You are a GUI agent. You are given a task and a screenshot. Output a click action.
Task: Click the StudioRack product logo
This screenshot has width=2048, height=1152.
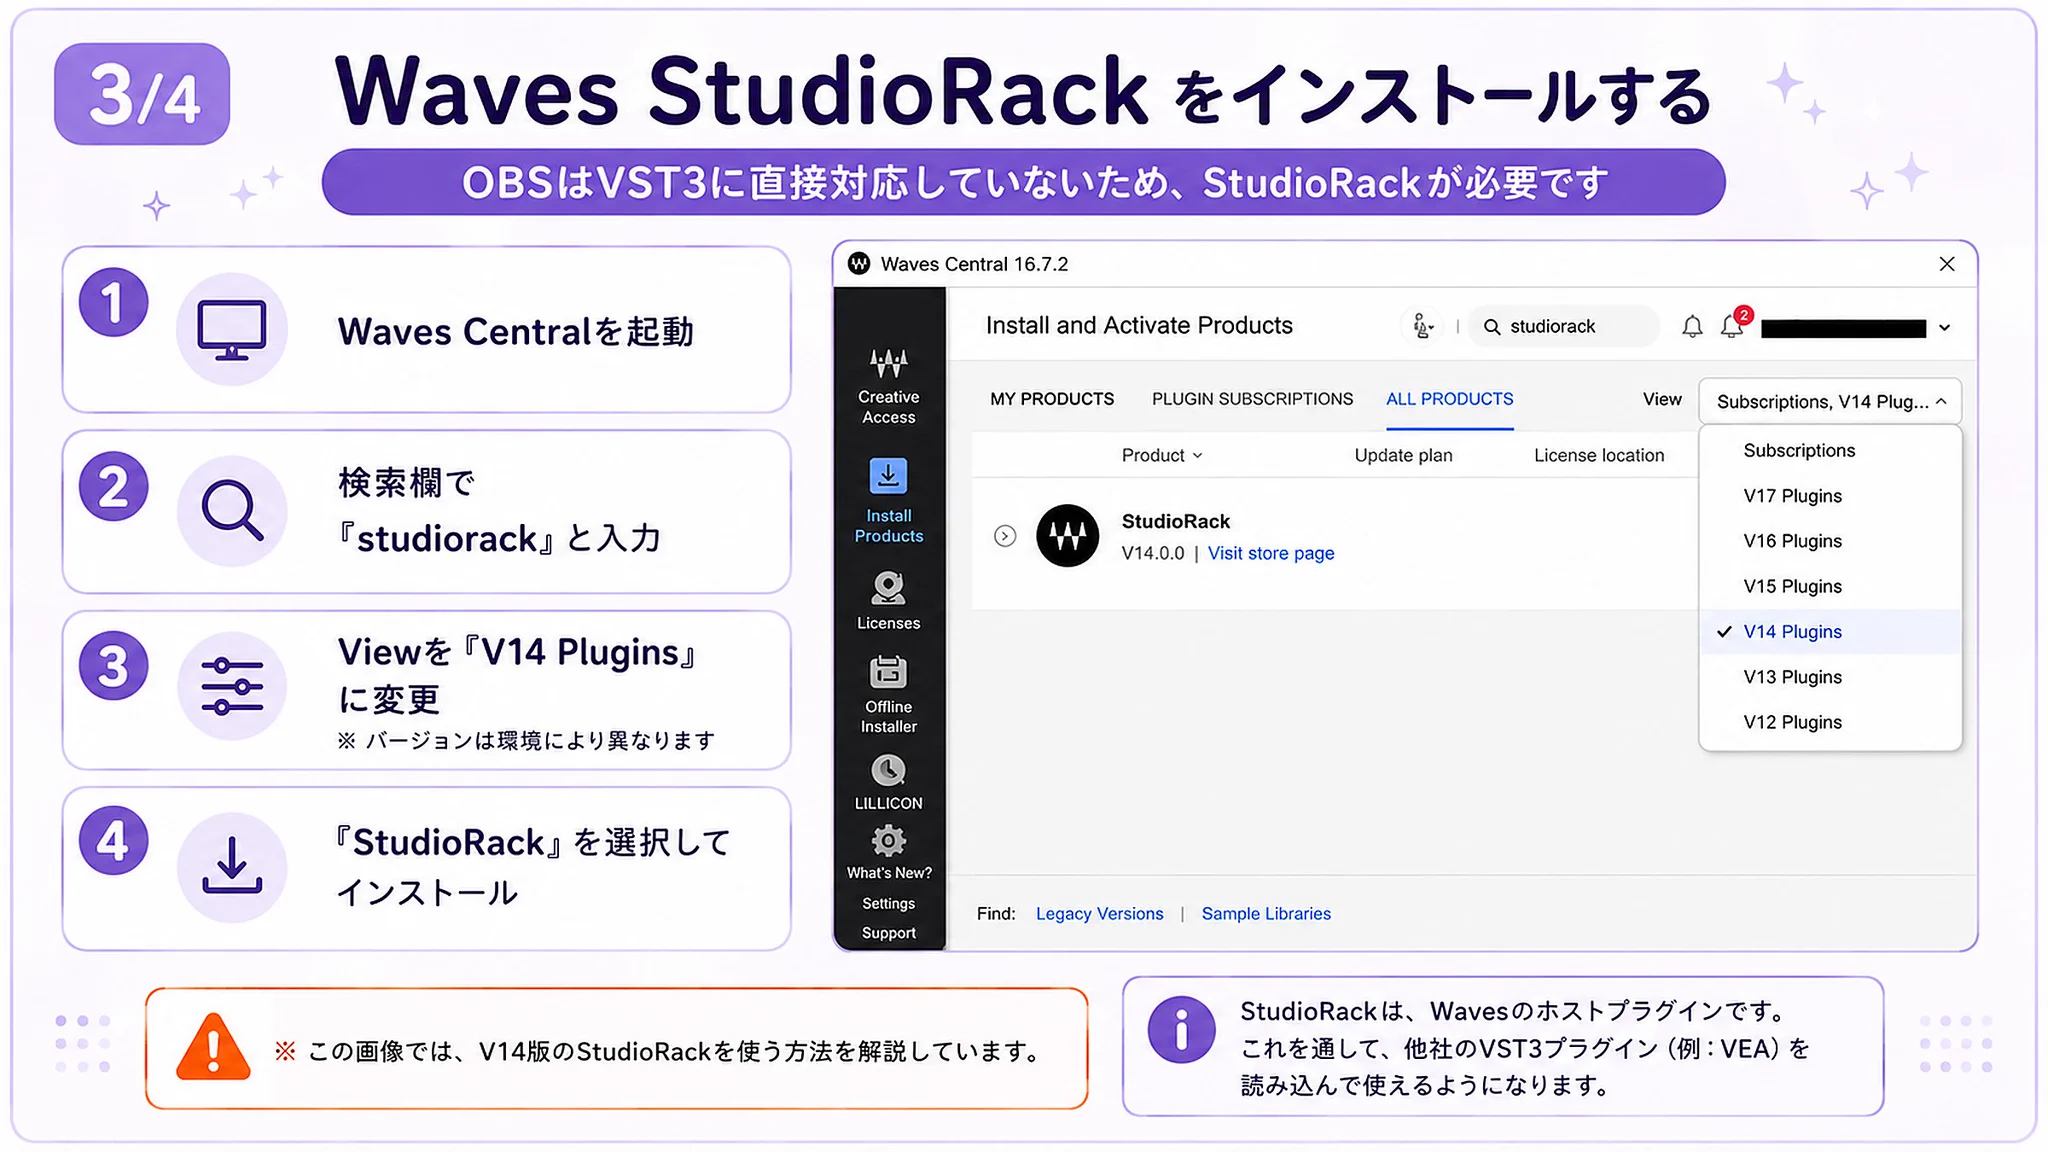click(x=1067, y=536)
